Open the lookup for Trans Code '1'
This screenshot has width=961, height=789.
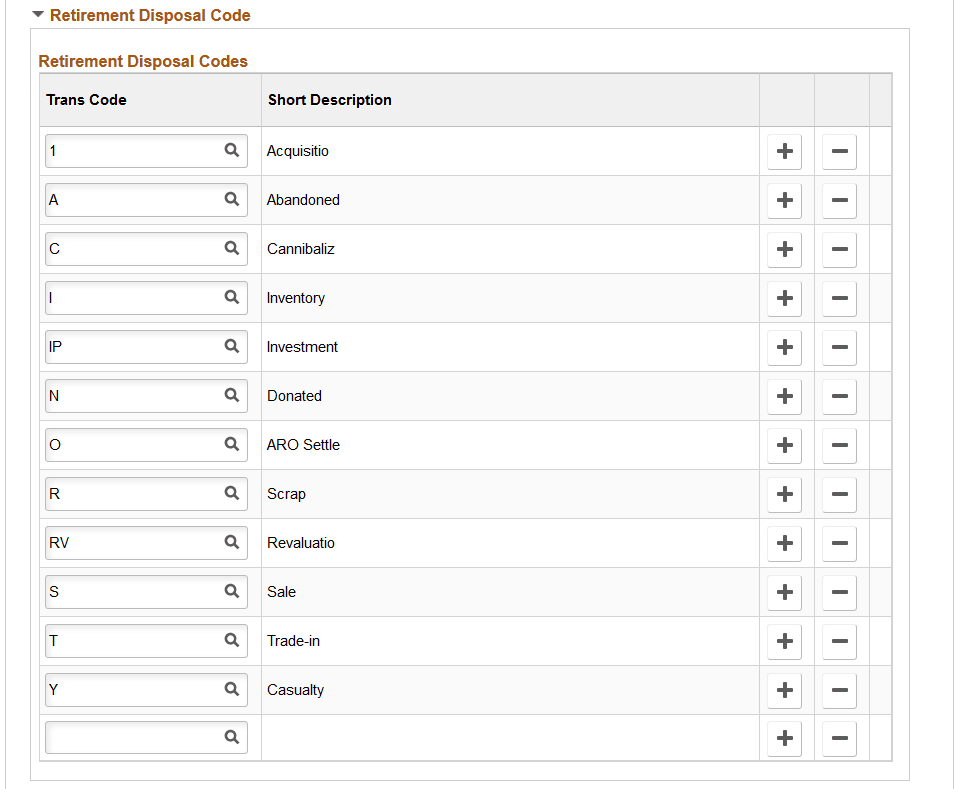pos(232,151)
